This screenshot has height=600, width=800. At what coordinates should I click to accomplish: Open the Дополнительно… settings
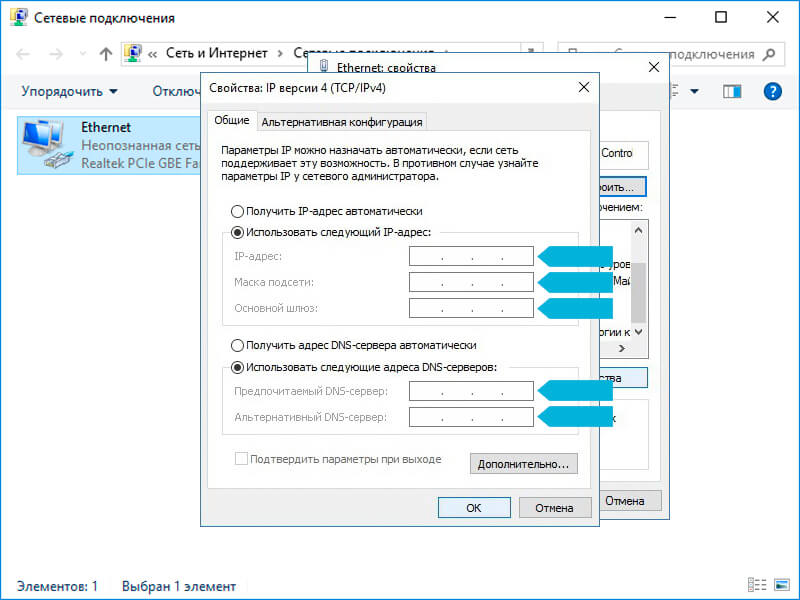coord(523,464)
